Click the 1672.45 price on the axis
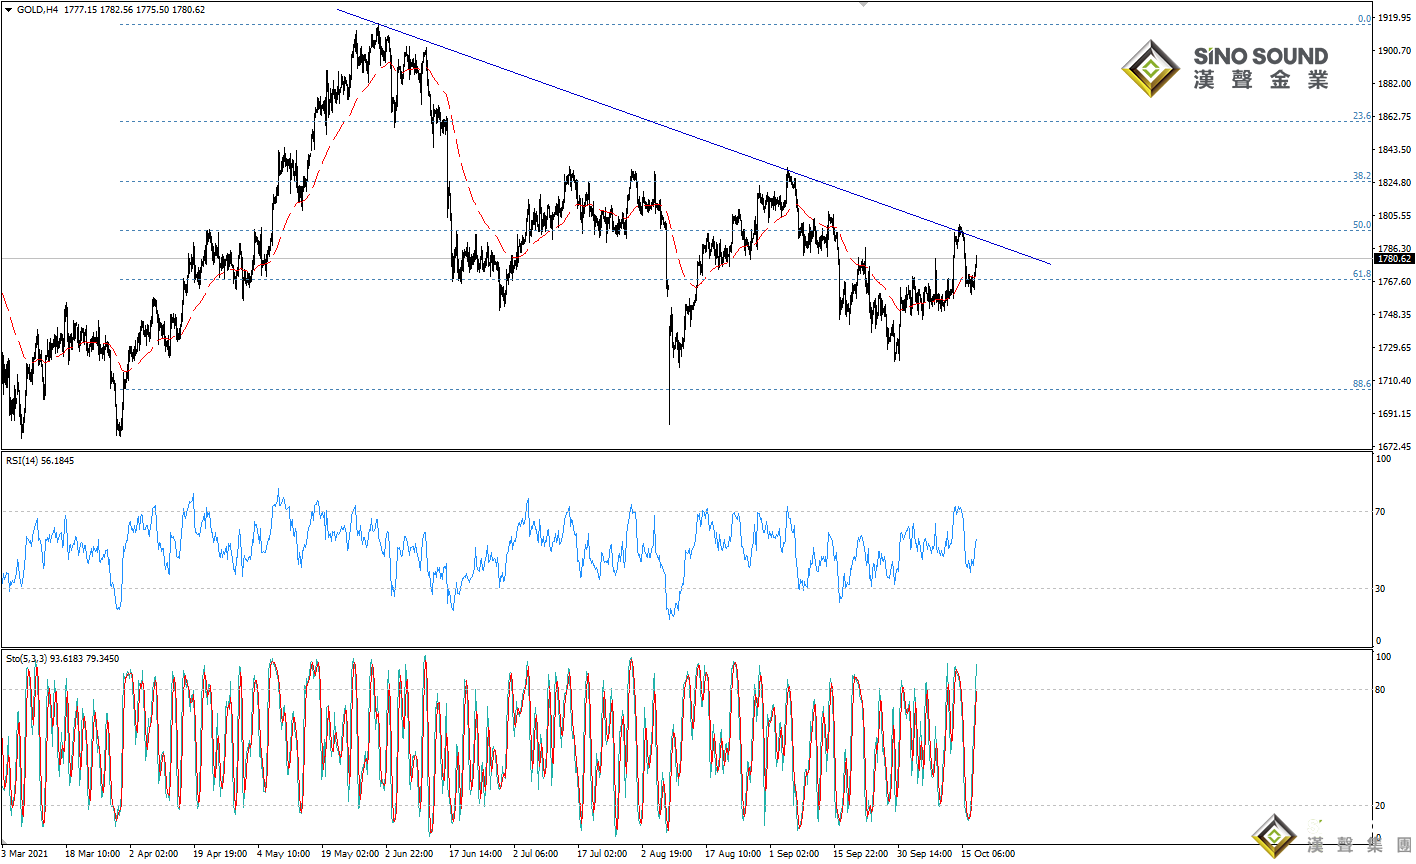This screenshot has height=864, width=1416. click(x=1394, y=446)
